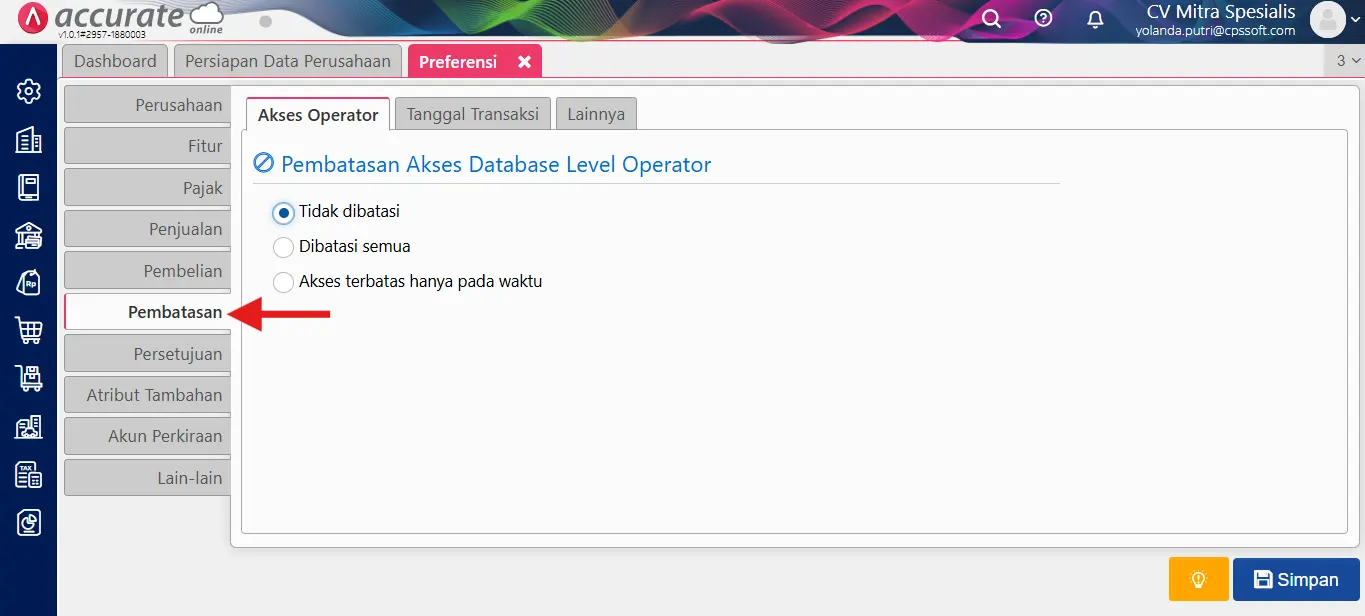Open the pie chart report sidebar icon

point(28,522)
